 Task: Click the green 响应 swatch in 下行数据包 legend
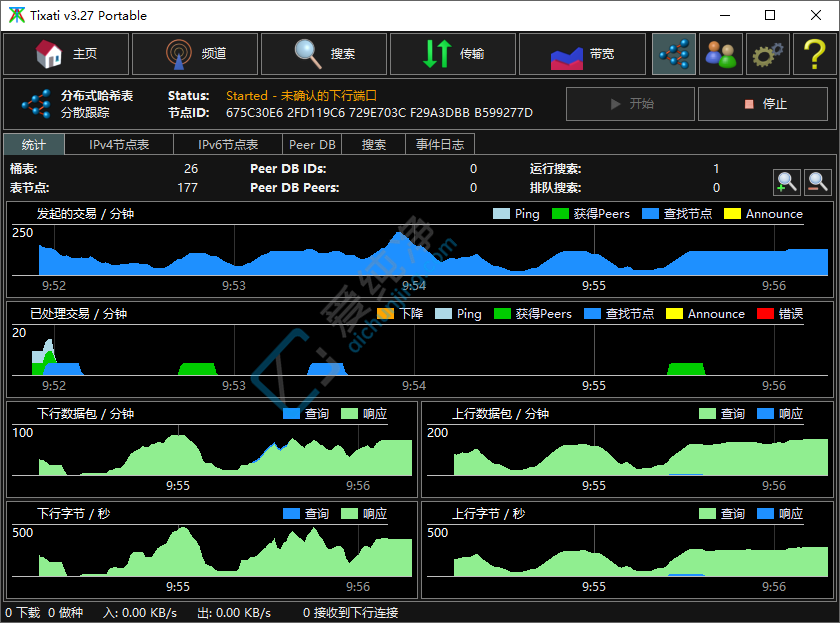click(x=349, y=414)
